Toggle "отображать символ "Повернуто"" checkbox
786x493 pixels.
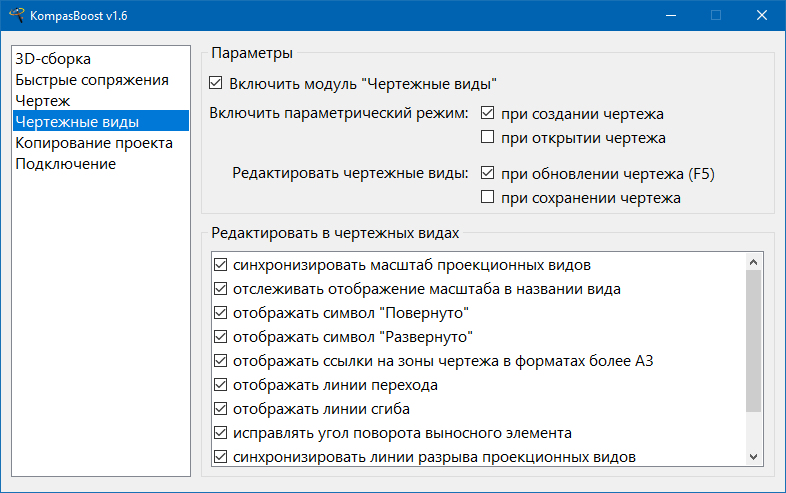tap(220, 313)
